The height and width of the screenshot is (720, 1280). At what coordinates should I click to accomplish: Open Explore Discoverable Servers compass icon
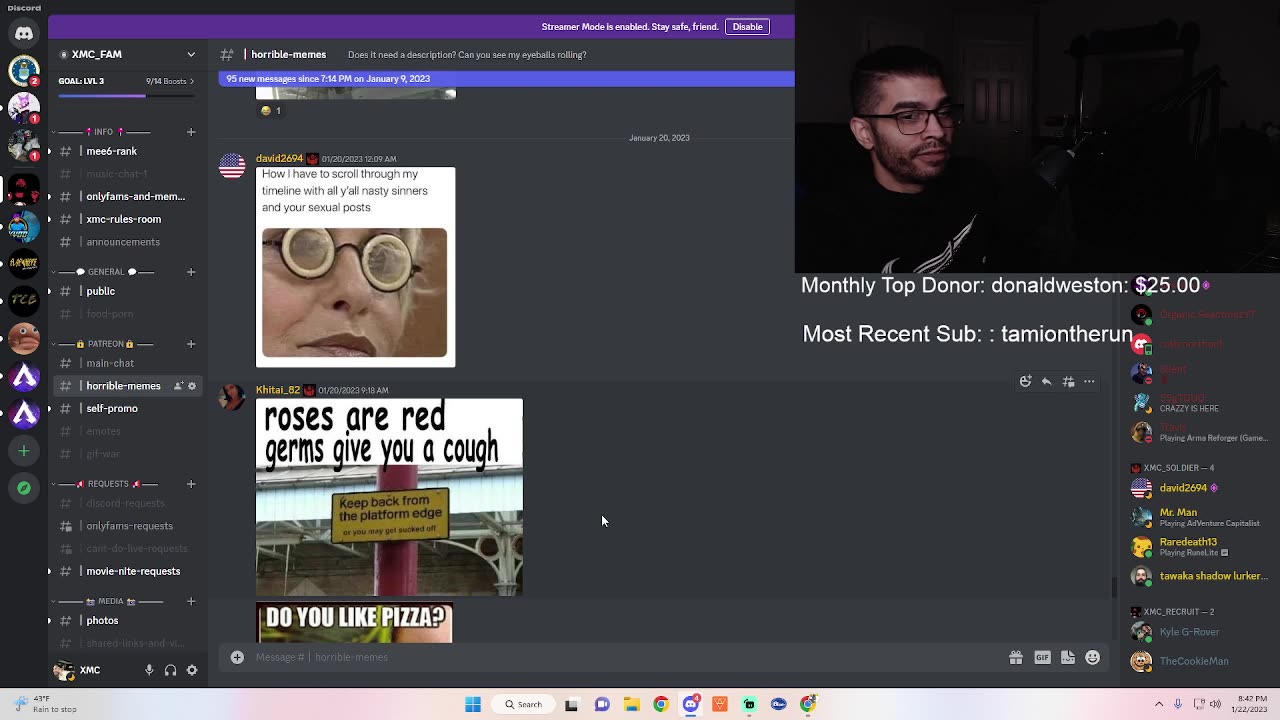[x=24, y=488]
